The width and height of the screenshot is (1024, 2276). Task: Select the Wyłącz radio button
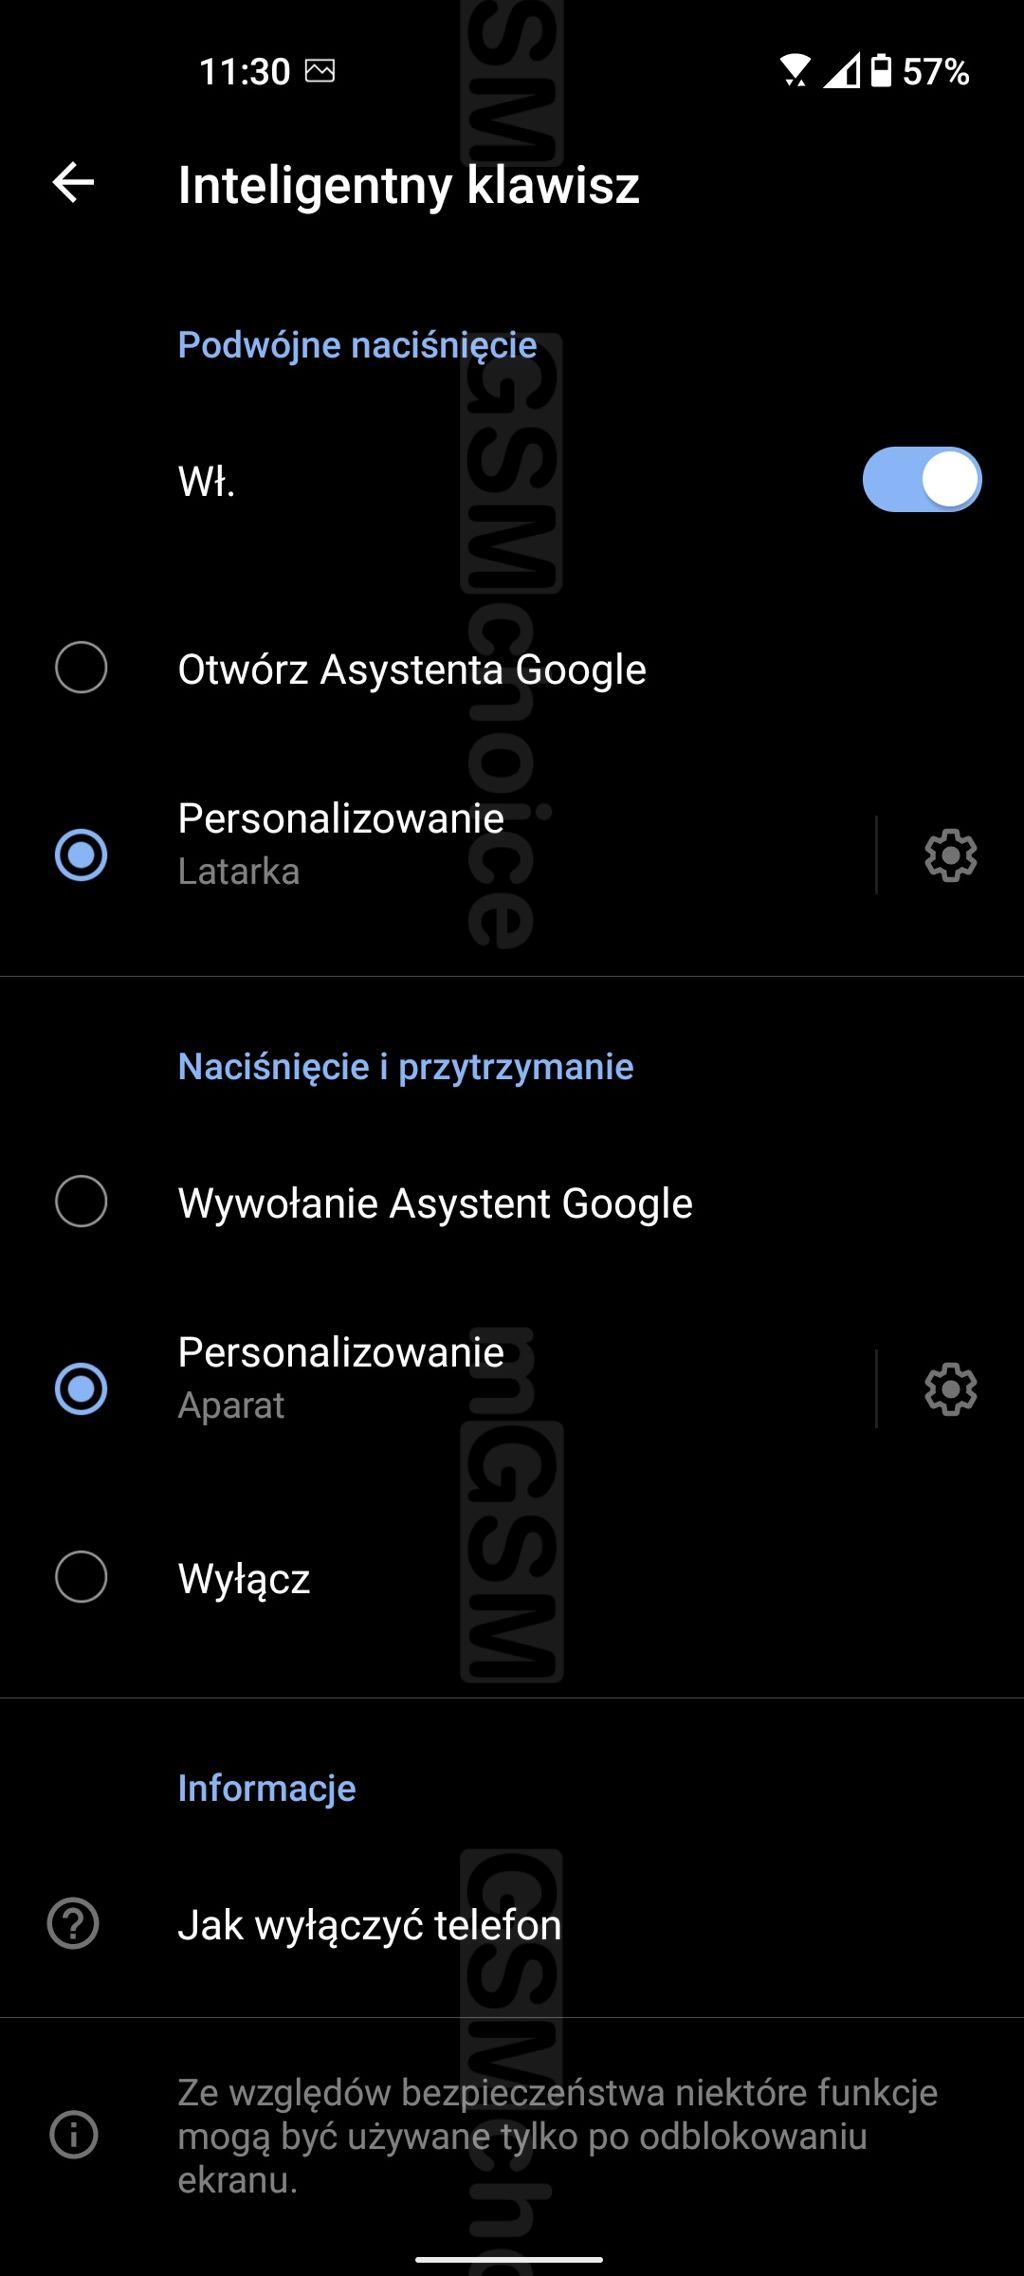click(81, 1577)
